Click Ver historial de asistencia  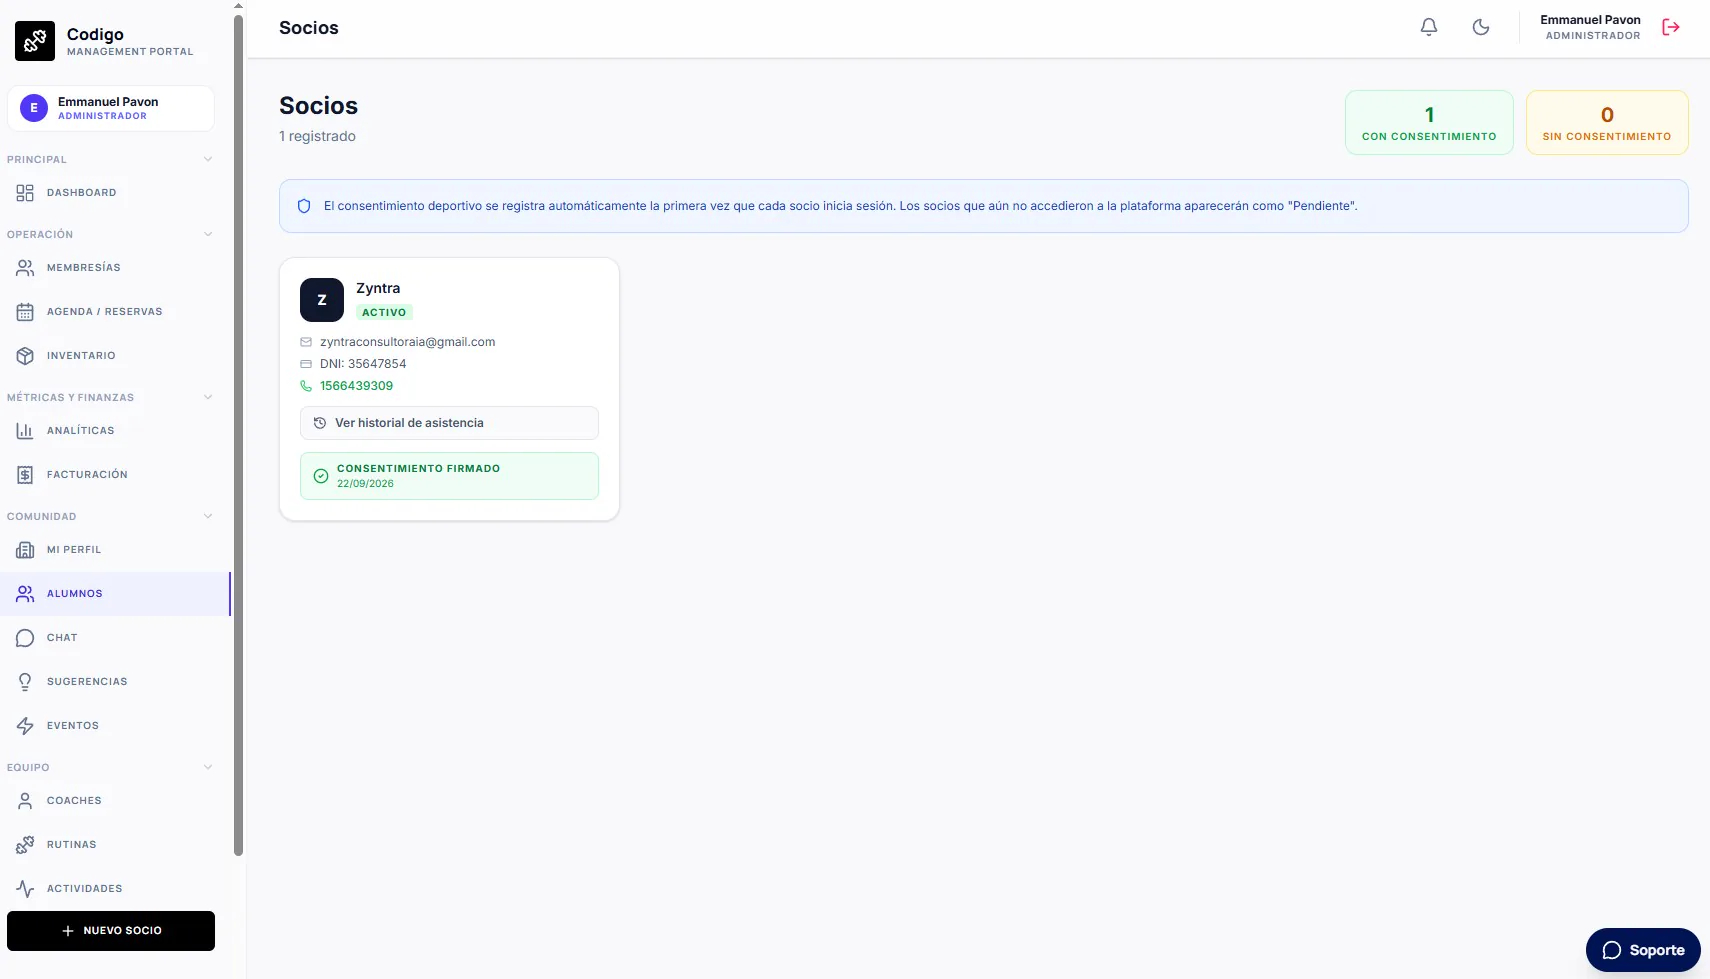pyautogui.click(x=449, y=423)
